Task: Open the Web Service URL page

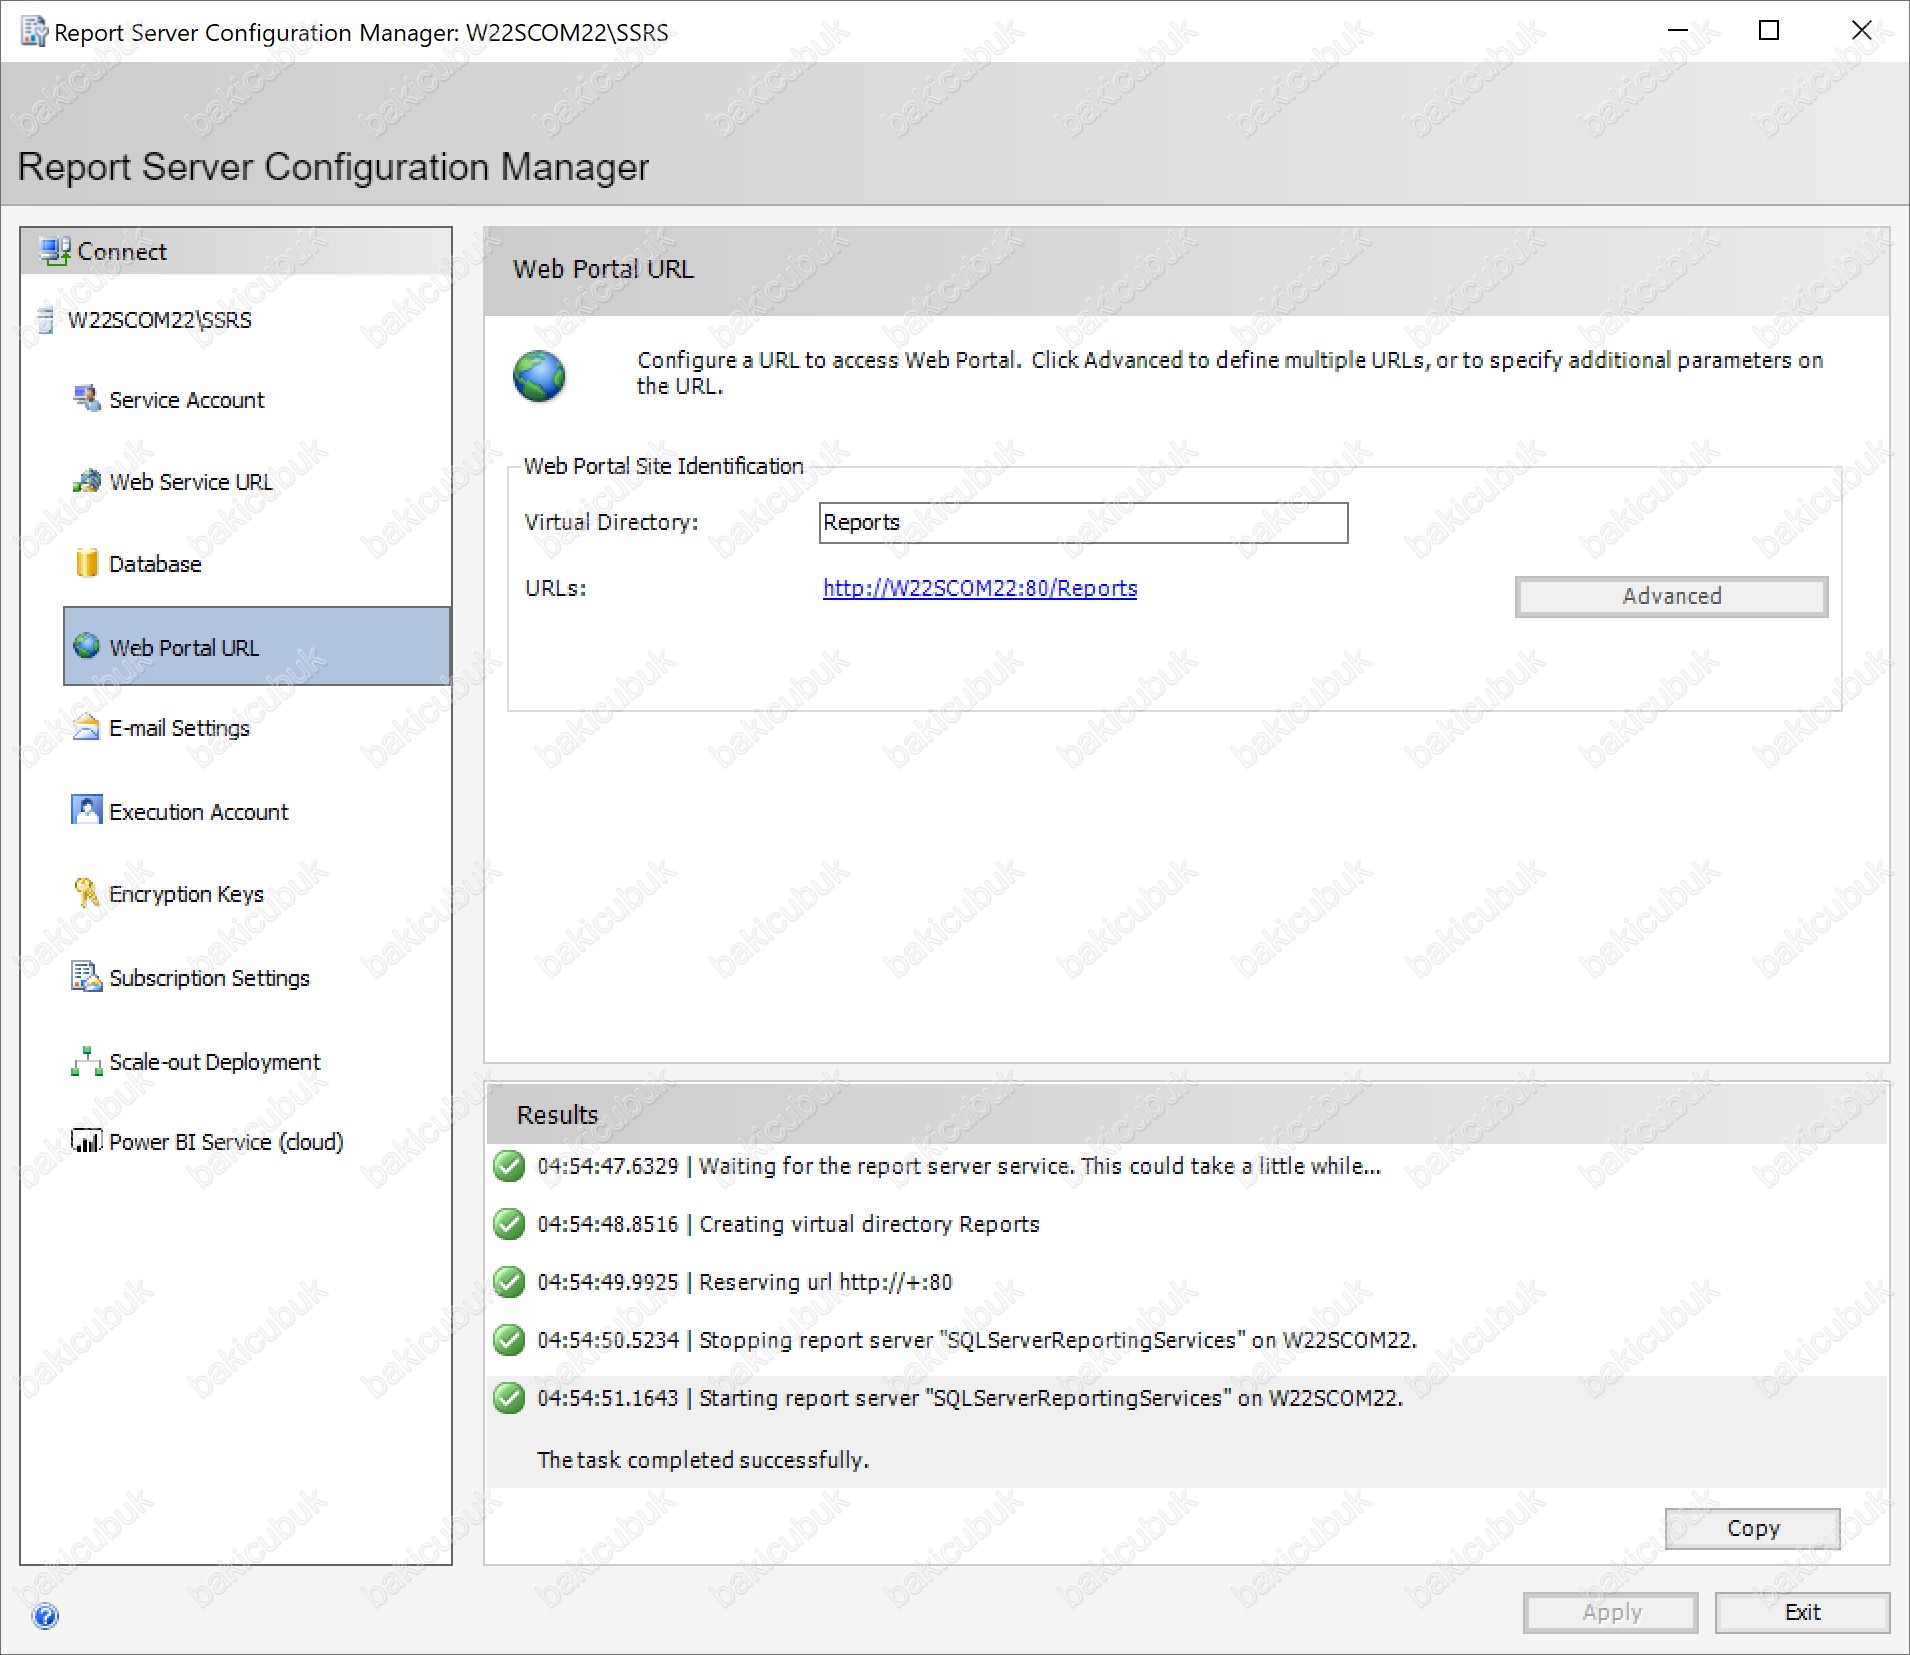Action: pos(191,482)
